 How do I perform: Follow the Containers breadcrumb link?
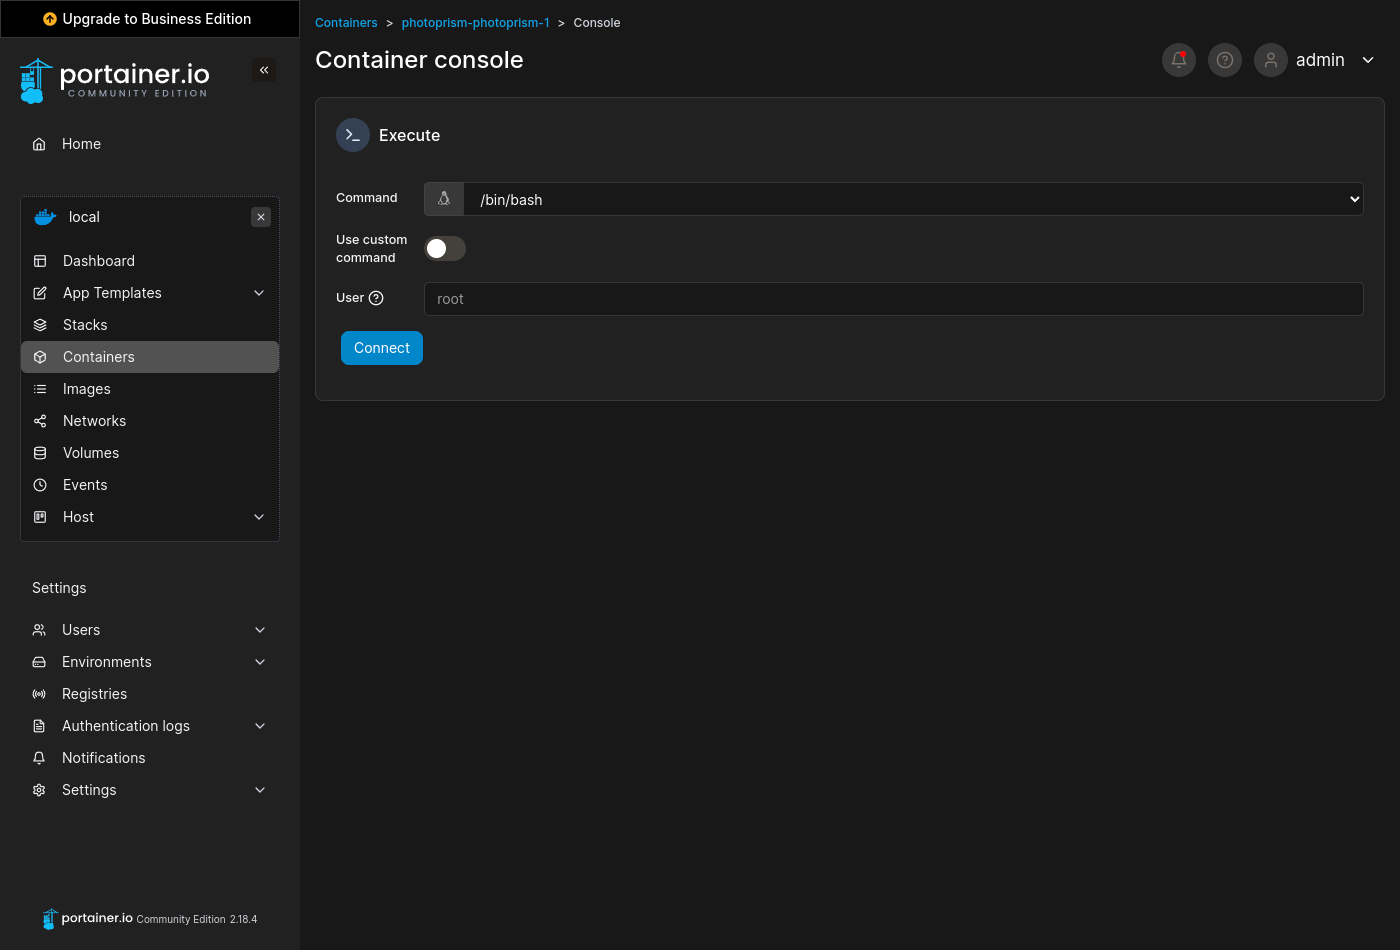click(x=346, y=23)
